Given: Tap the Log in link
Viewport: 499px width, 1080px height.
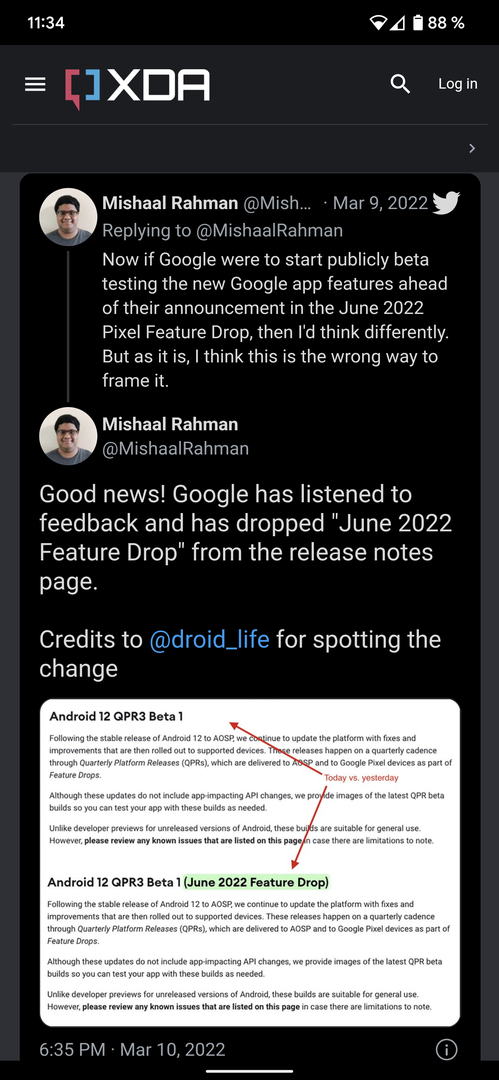Looking at the screenshot, I should click(x=458, y=84).
